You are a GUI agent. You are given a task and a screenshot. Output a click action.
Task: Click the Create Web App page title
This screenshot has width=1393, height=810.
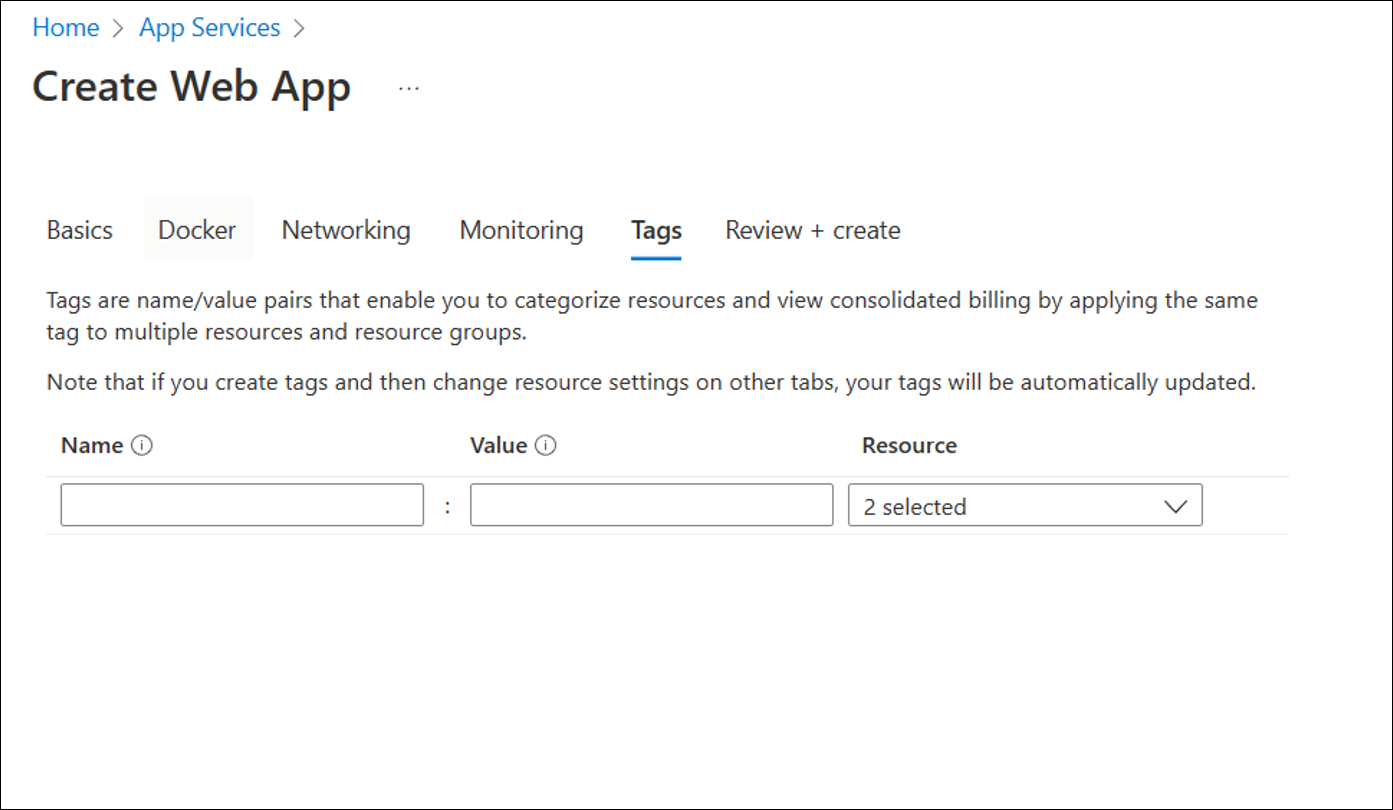[x=191, y=87]
